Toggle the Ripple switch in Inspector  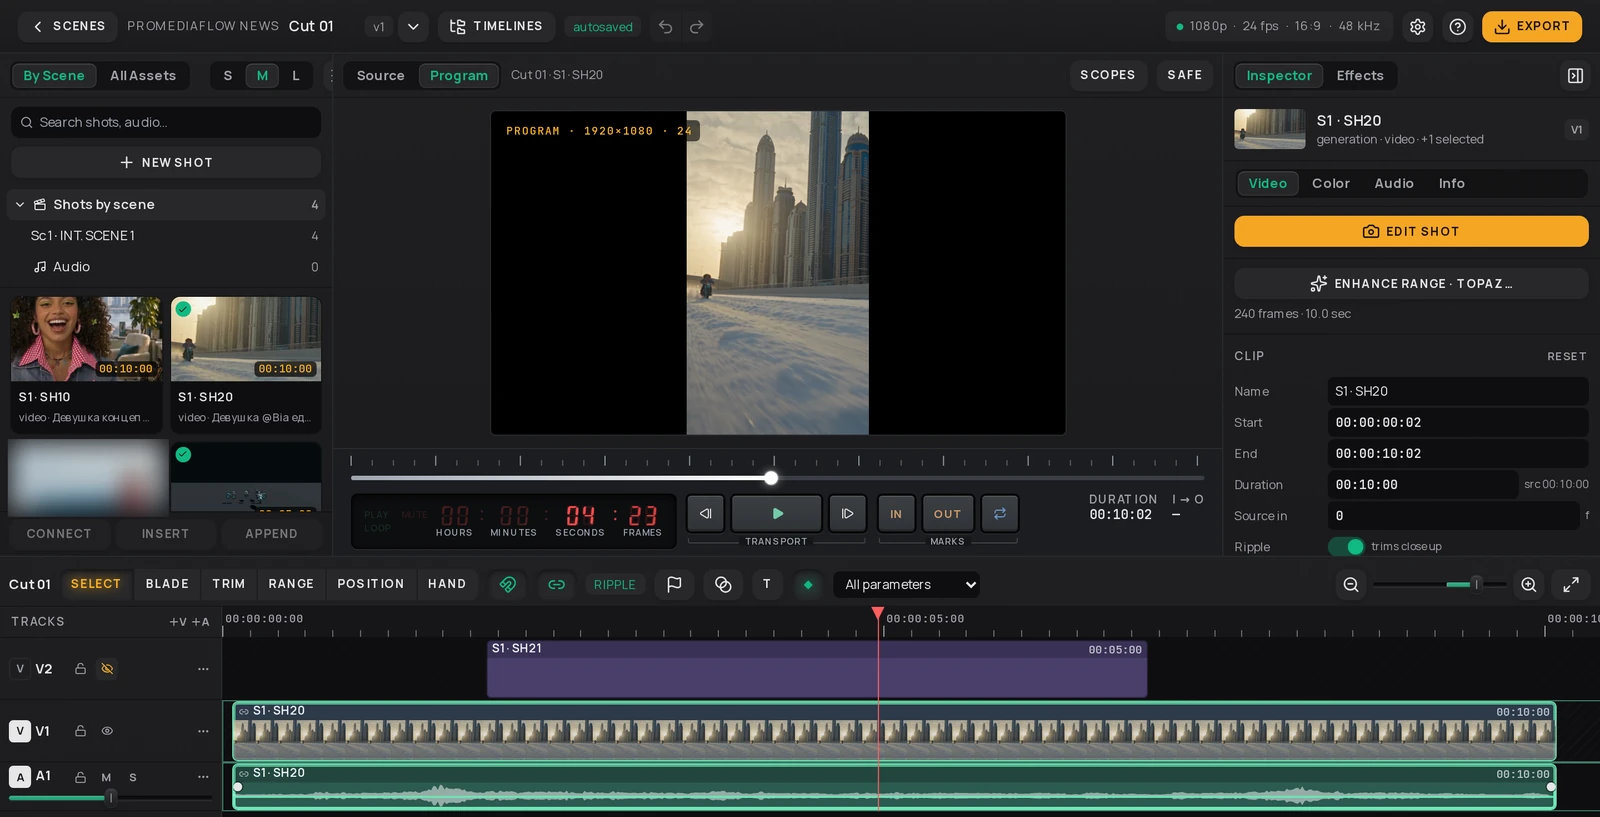(1346, 546)
